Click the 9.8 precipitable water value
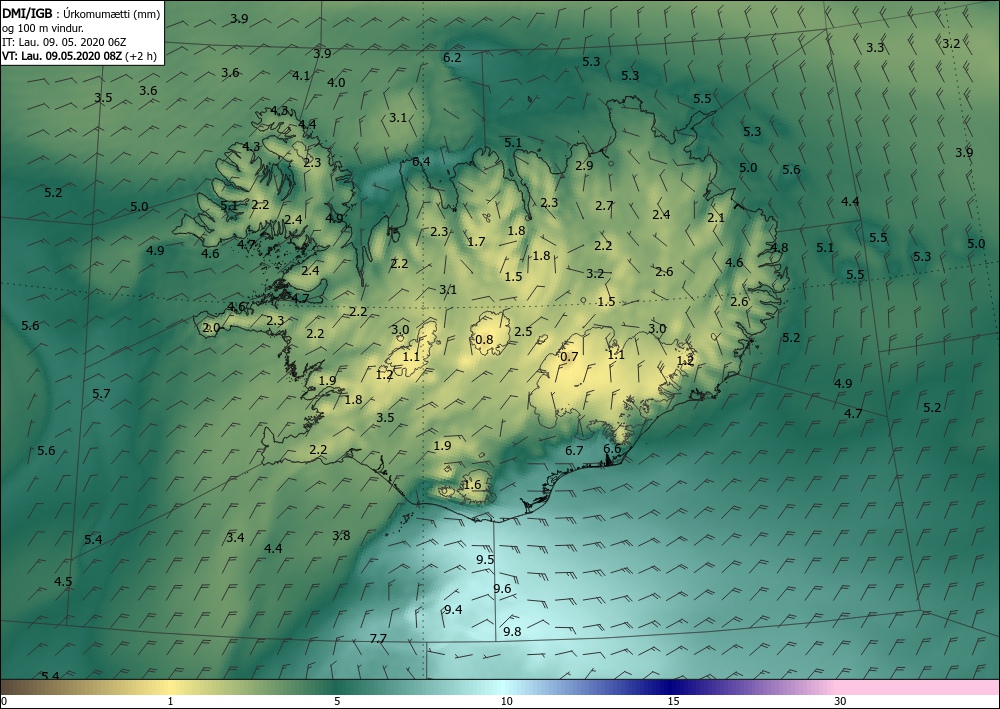The width and height of the screenshot is (1000, 709). click(512, 632)
